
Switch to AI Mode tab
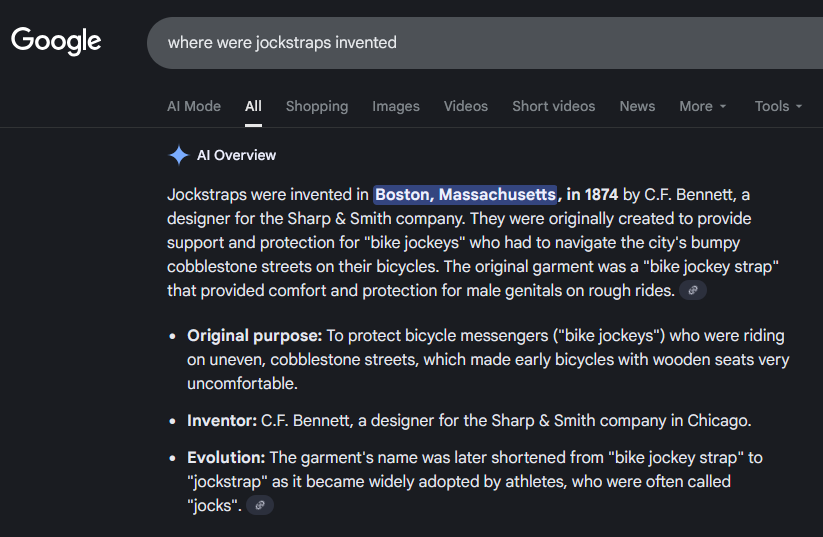point(194,106)
